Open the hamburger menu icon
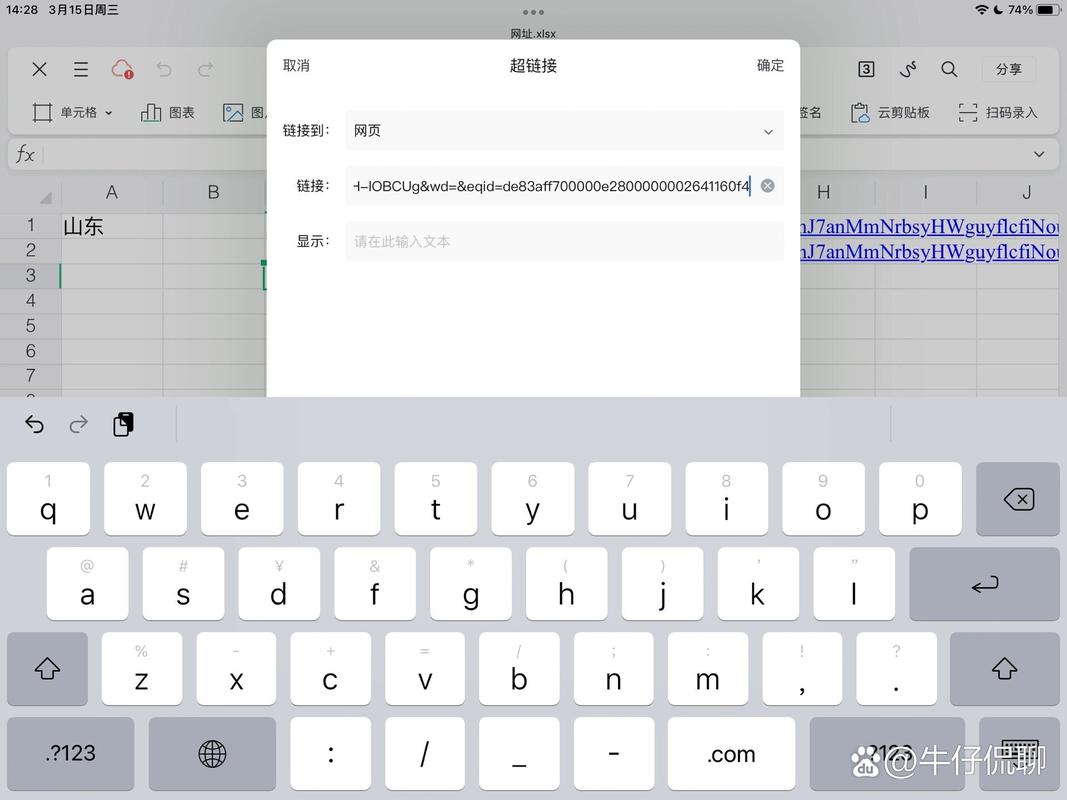Screen dimensions: 1067x800 [x=81, y=69]
